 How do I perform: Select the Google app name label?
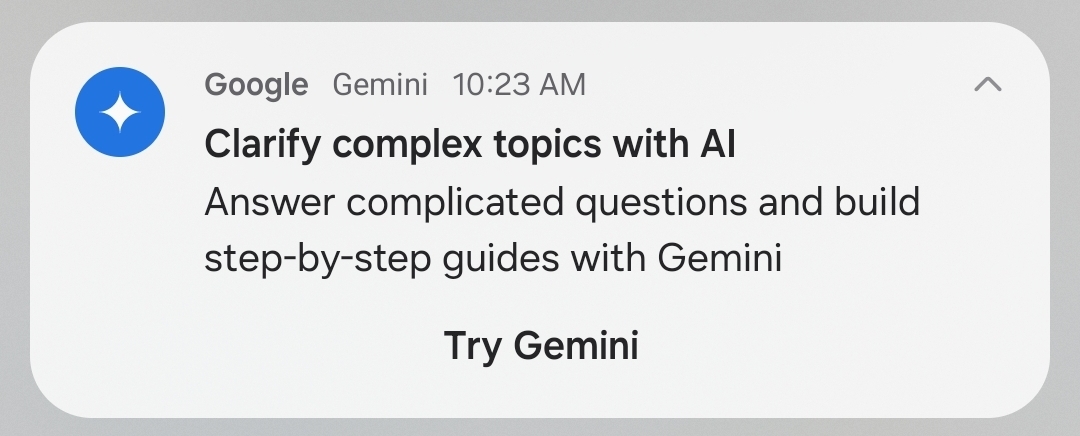256,85
